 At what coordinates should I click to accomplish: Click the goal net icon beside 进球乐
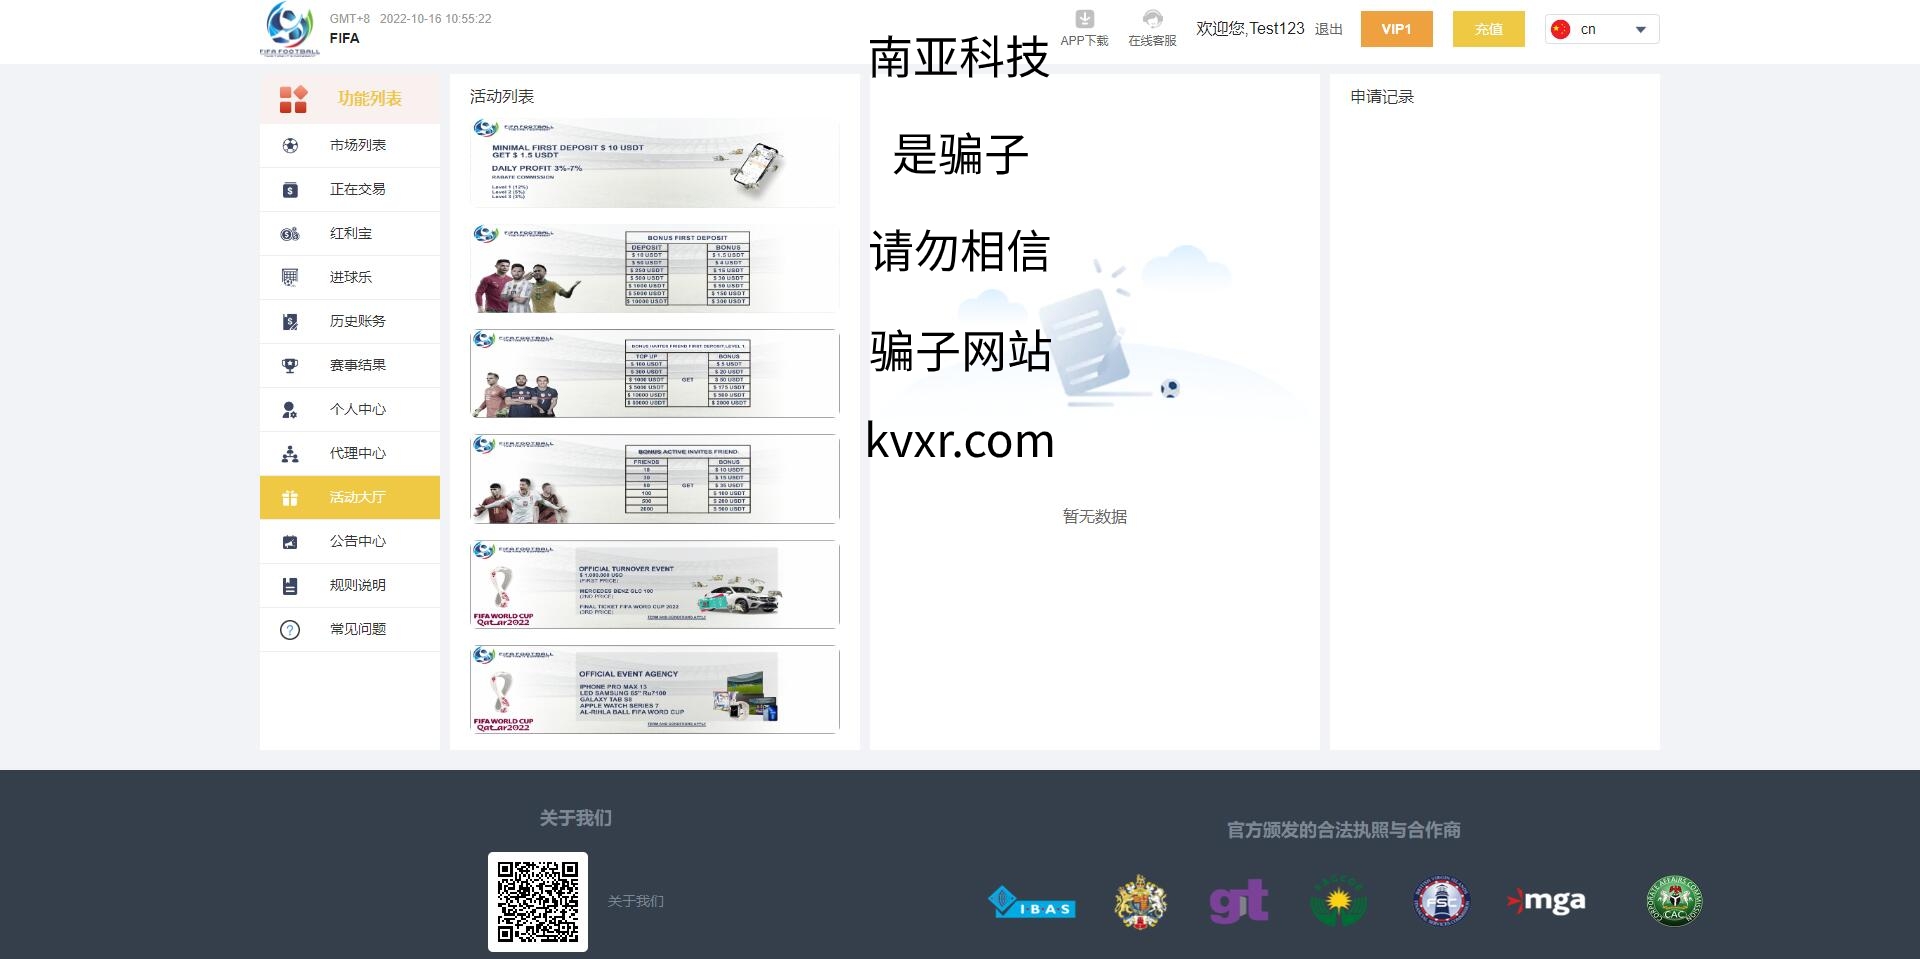[290, 277]
